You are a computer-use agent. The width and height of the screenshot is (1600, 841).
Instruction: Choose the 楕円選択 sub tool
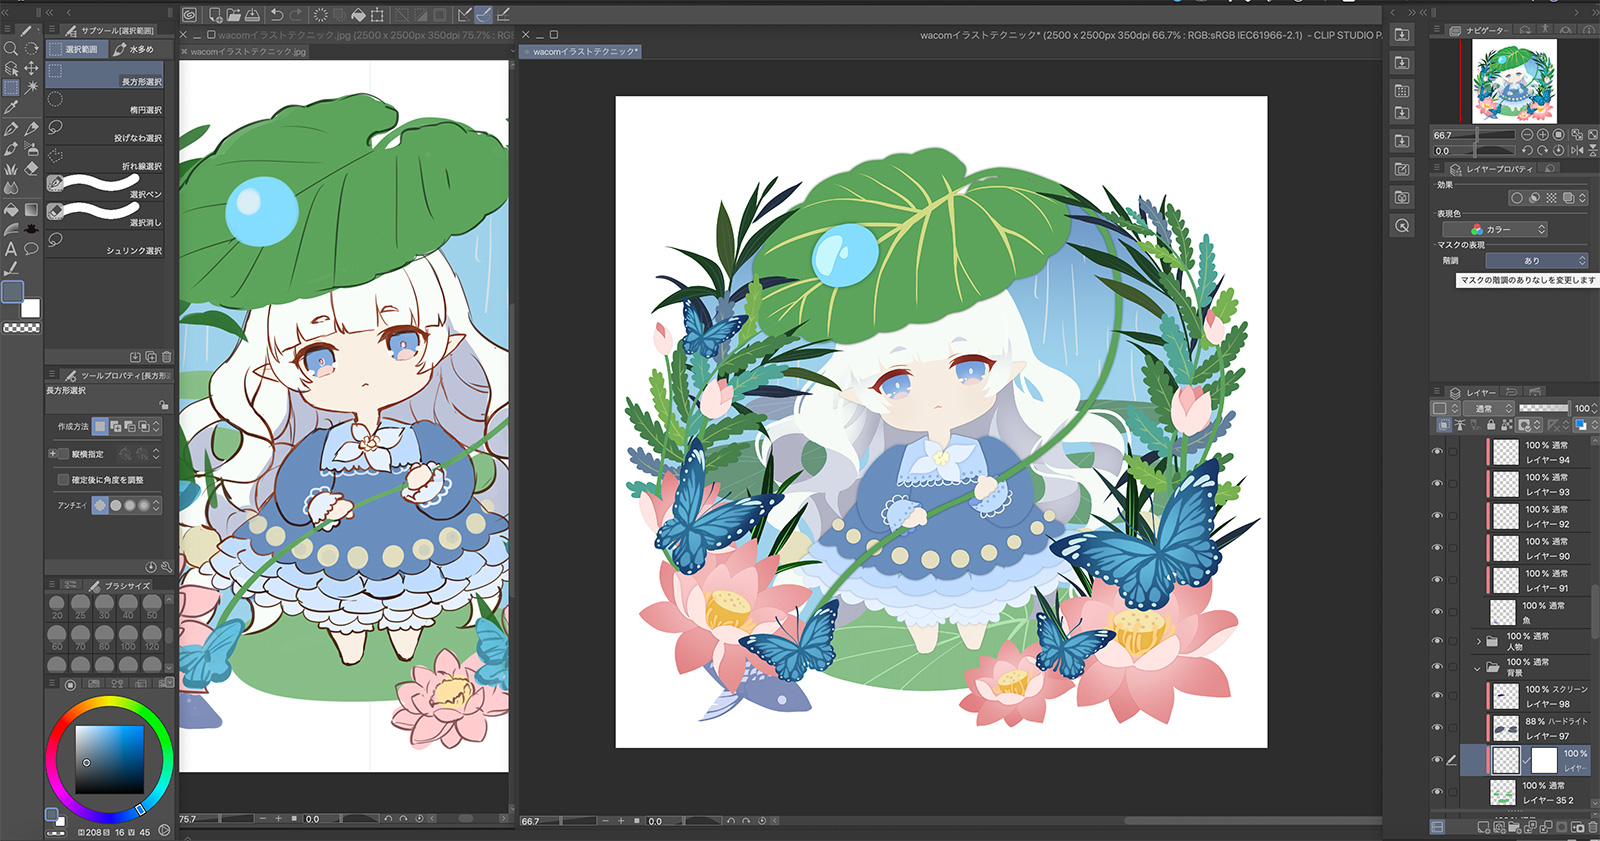[104, 103]
